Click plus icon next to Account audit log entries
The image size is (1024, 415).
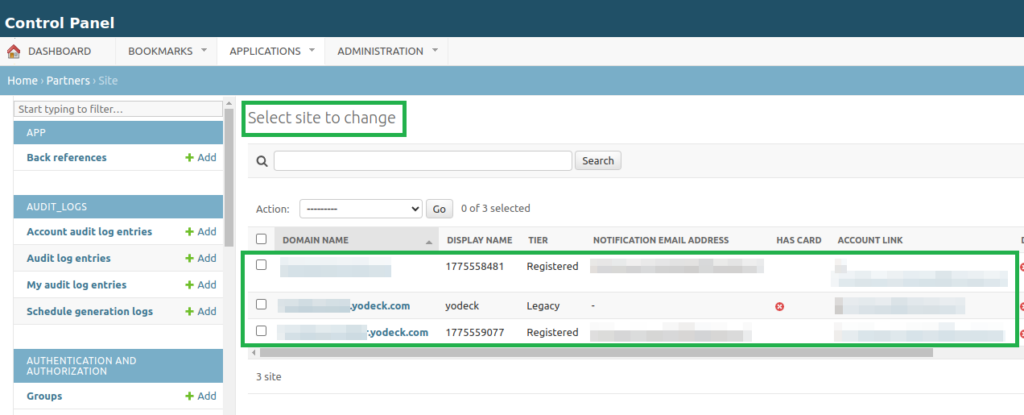tap(189, 232)
